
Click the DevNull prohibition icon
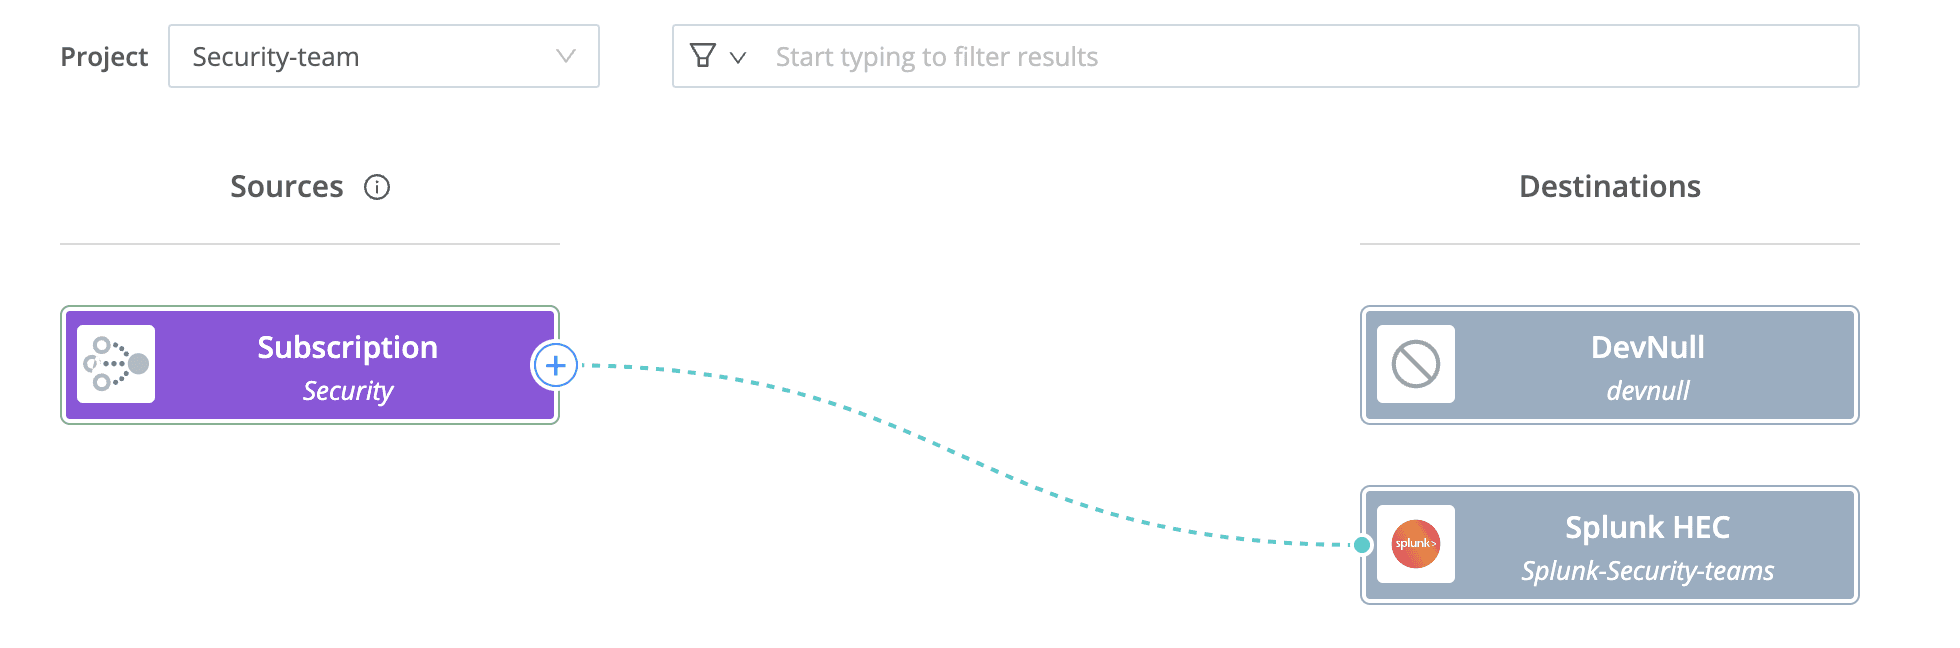1415,365
